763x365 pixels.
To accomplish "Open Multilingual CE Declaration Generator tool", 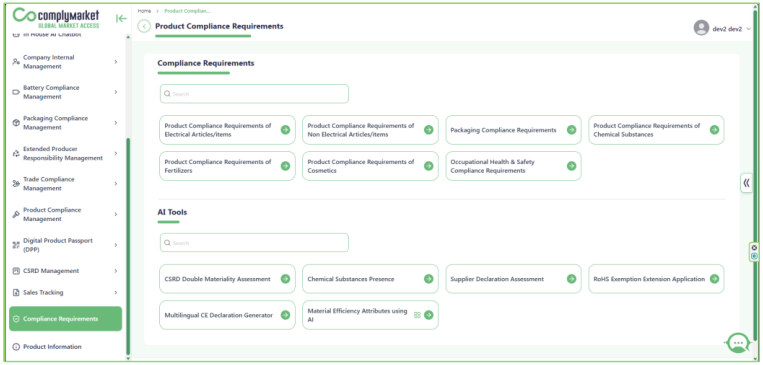I will [227, 315].
